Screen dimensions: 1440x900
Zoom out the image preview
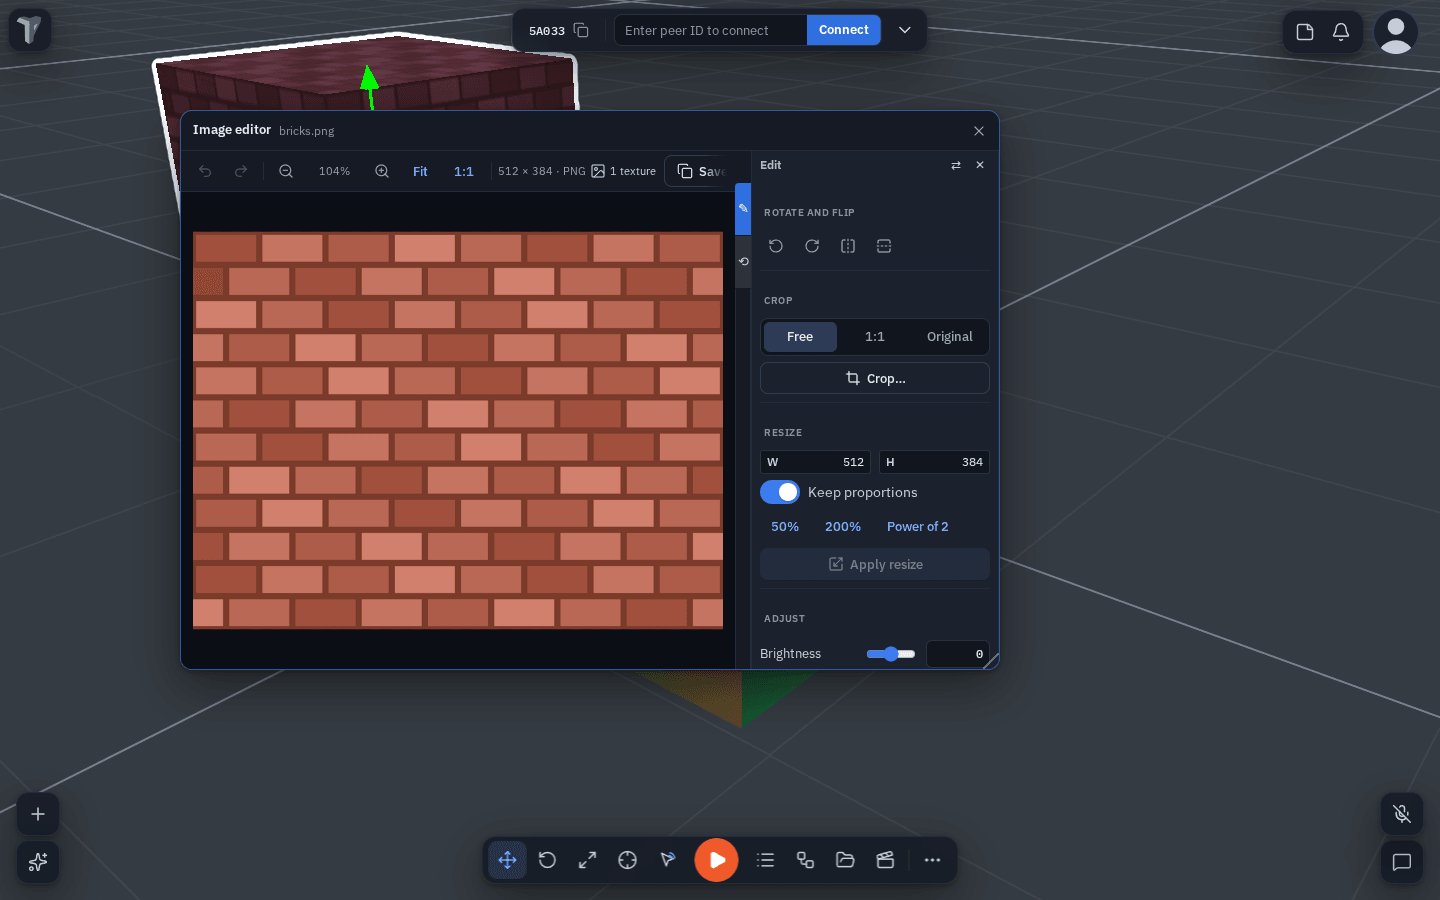(286, 171)
